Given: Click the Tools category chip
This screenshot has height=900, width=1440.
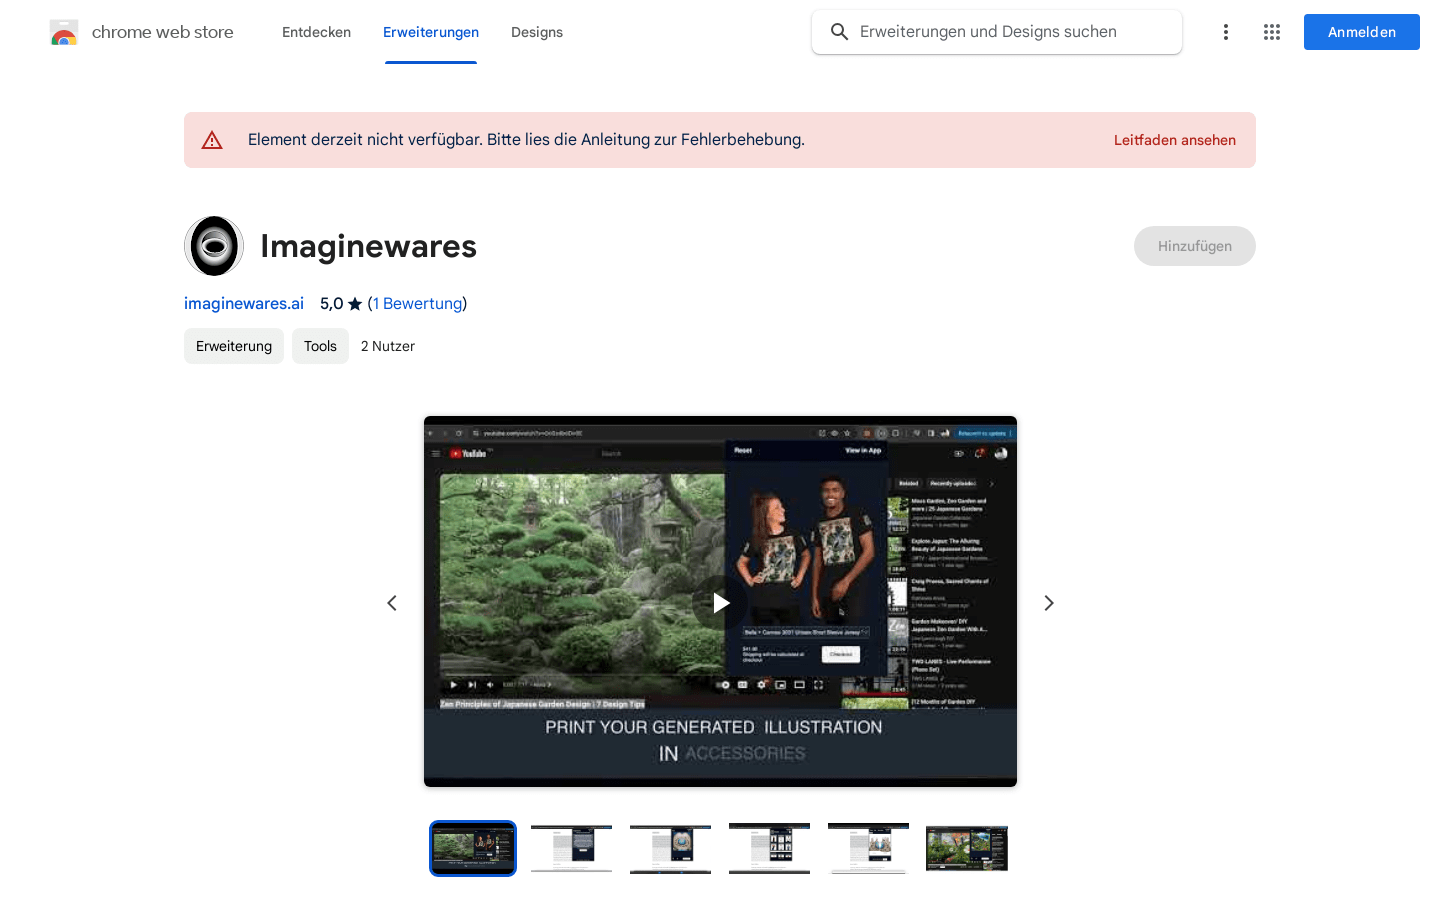Looking at the screenshot, I should coord(320,346).
